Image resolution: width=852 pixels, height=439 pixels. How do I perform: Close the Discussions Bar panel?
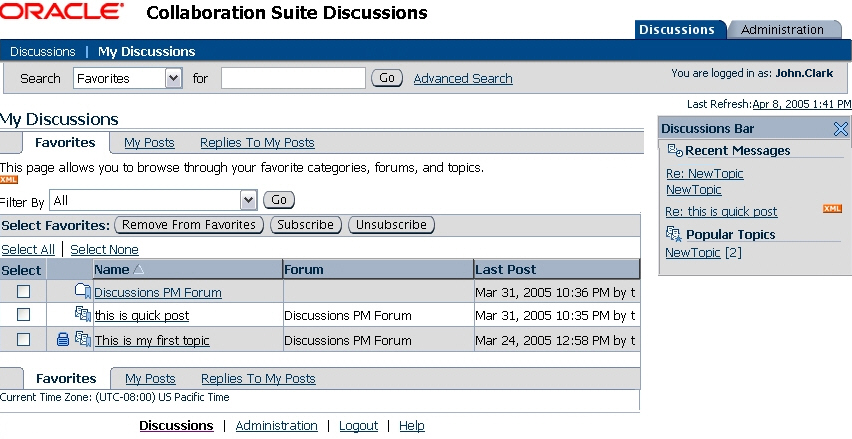pyautogui.click(x=840, y=128)
